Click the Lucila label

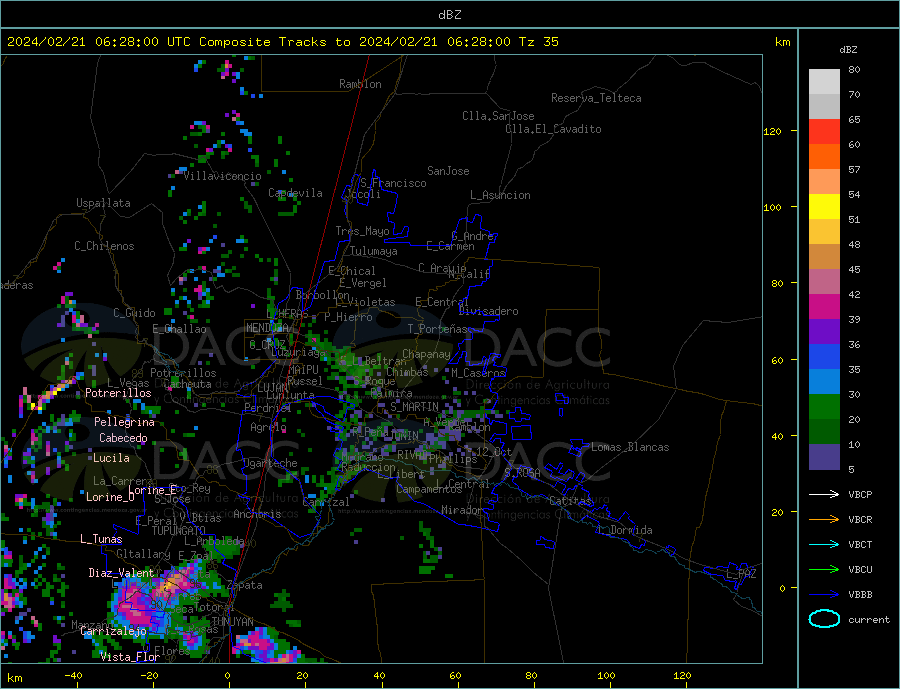tap(111, 458)
